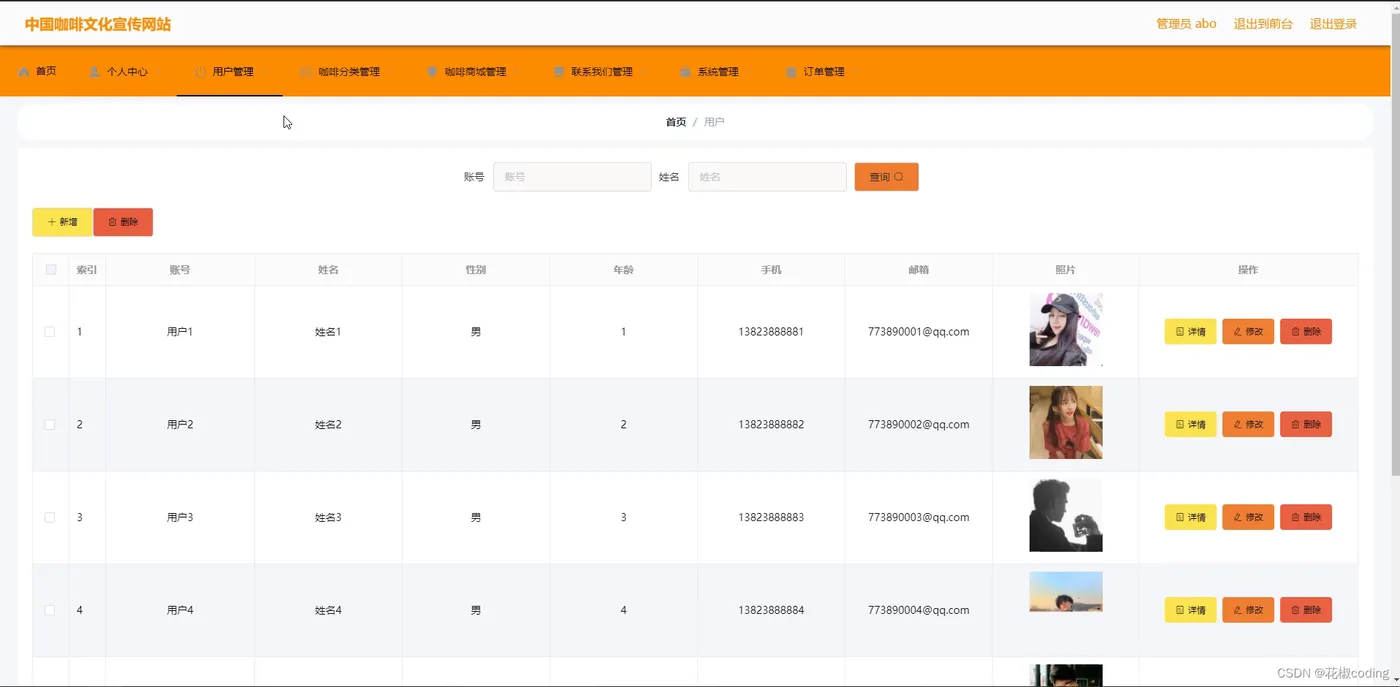Click 修改 button for 用户1

click(1248, 332)
